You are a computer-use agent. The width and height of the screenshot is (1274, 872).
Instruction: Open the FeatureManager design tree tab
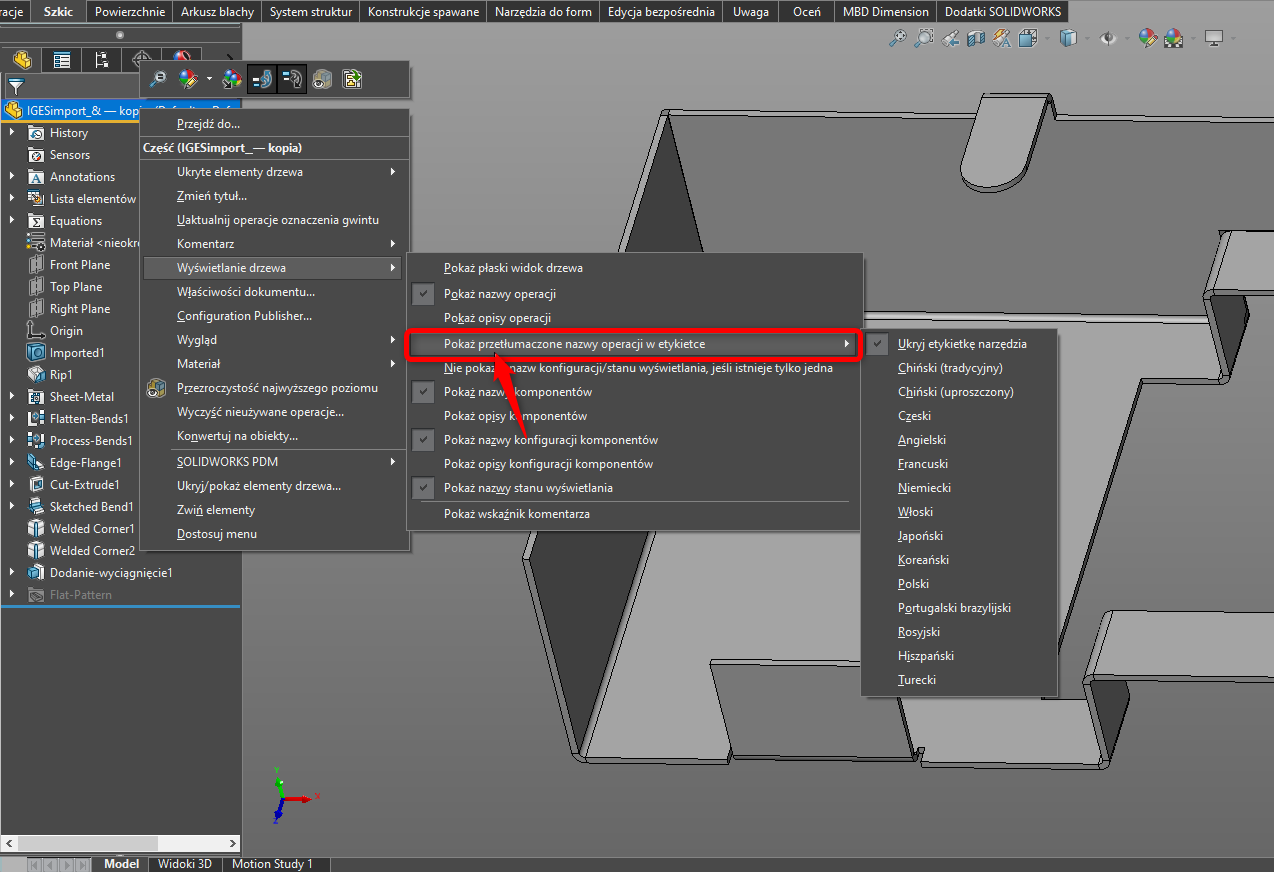22,59
